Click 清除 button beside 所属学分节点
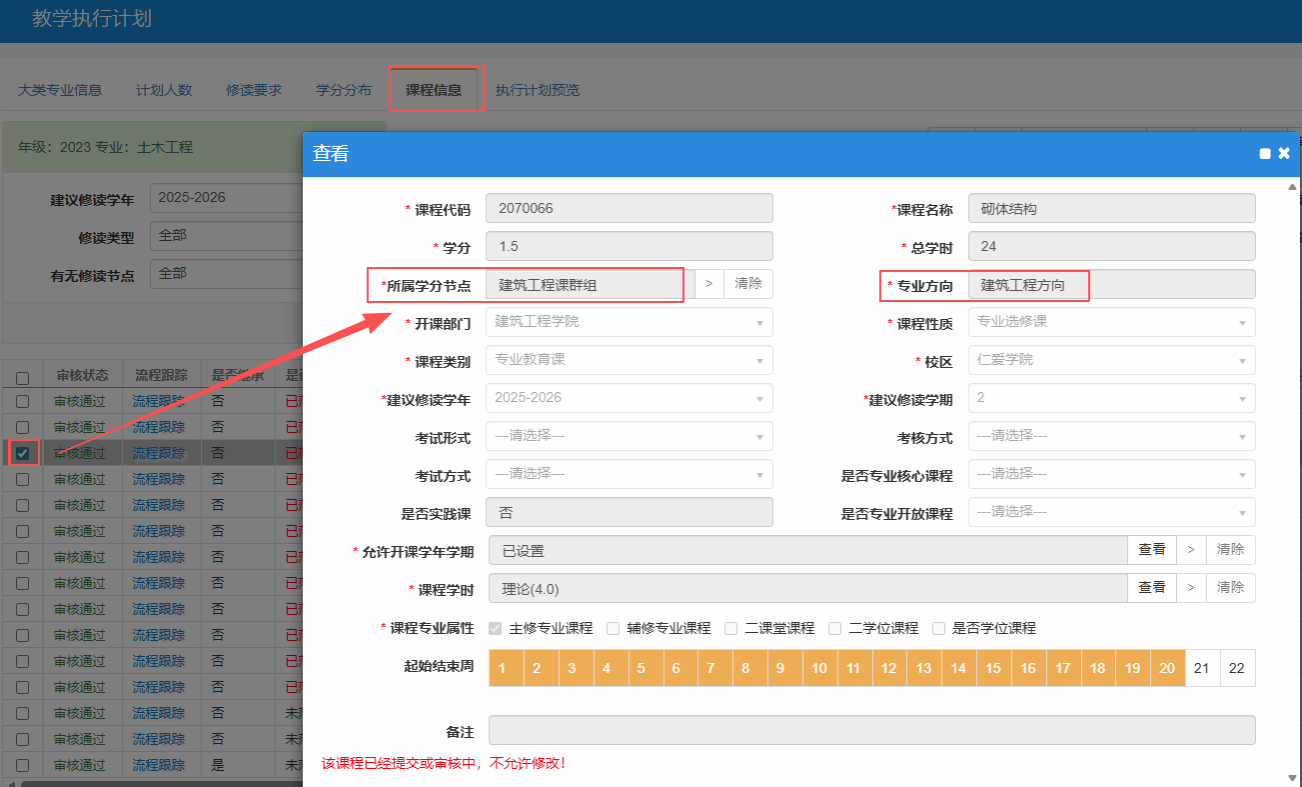 tap(748, 284)
